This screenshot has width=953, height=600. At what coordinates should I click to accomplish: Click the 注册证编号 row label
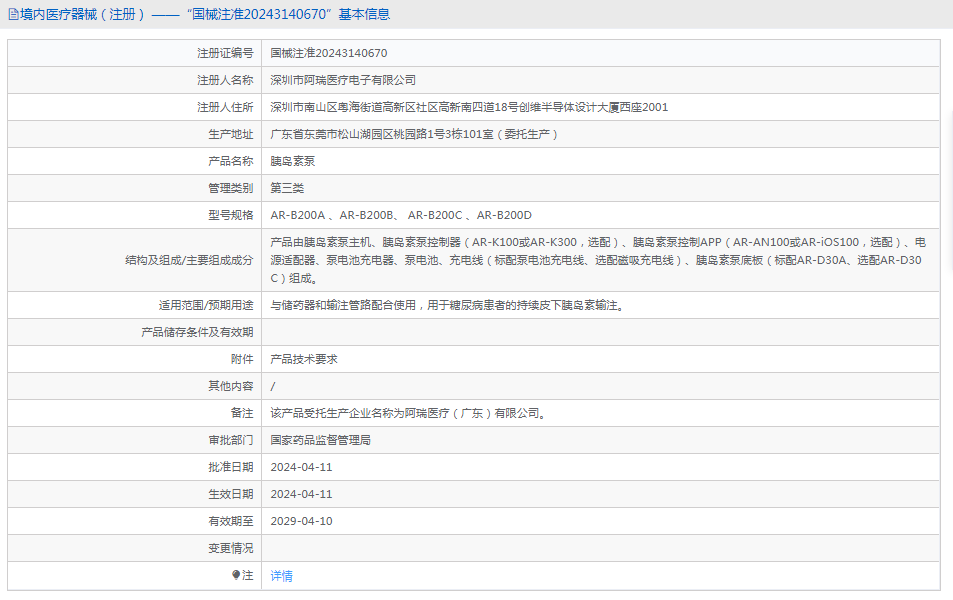click(225, 53)
